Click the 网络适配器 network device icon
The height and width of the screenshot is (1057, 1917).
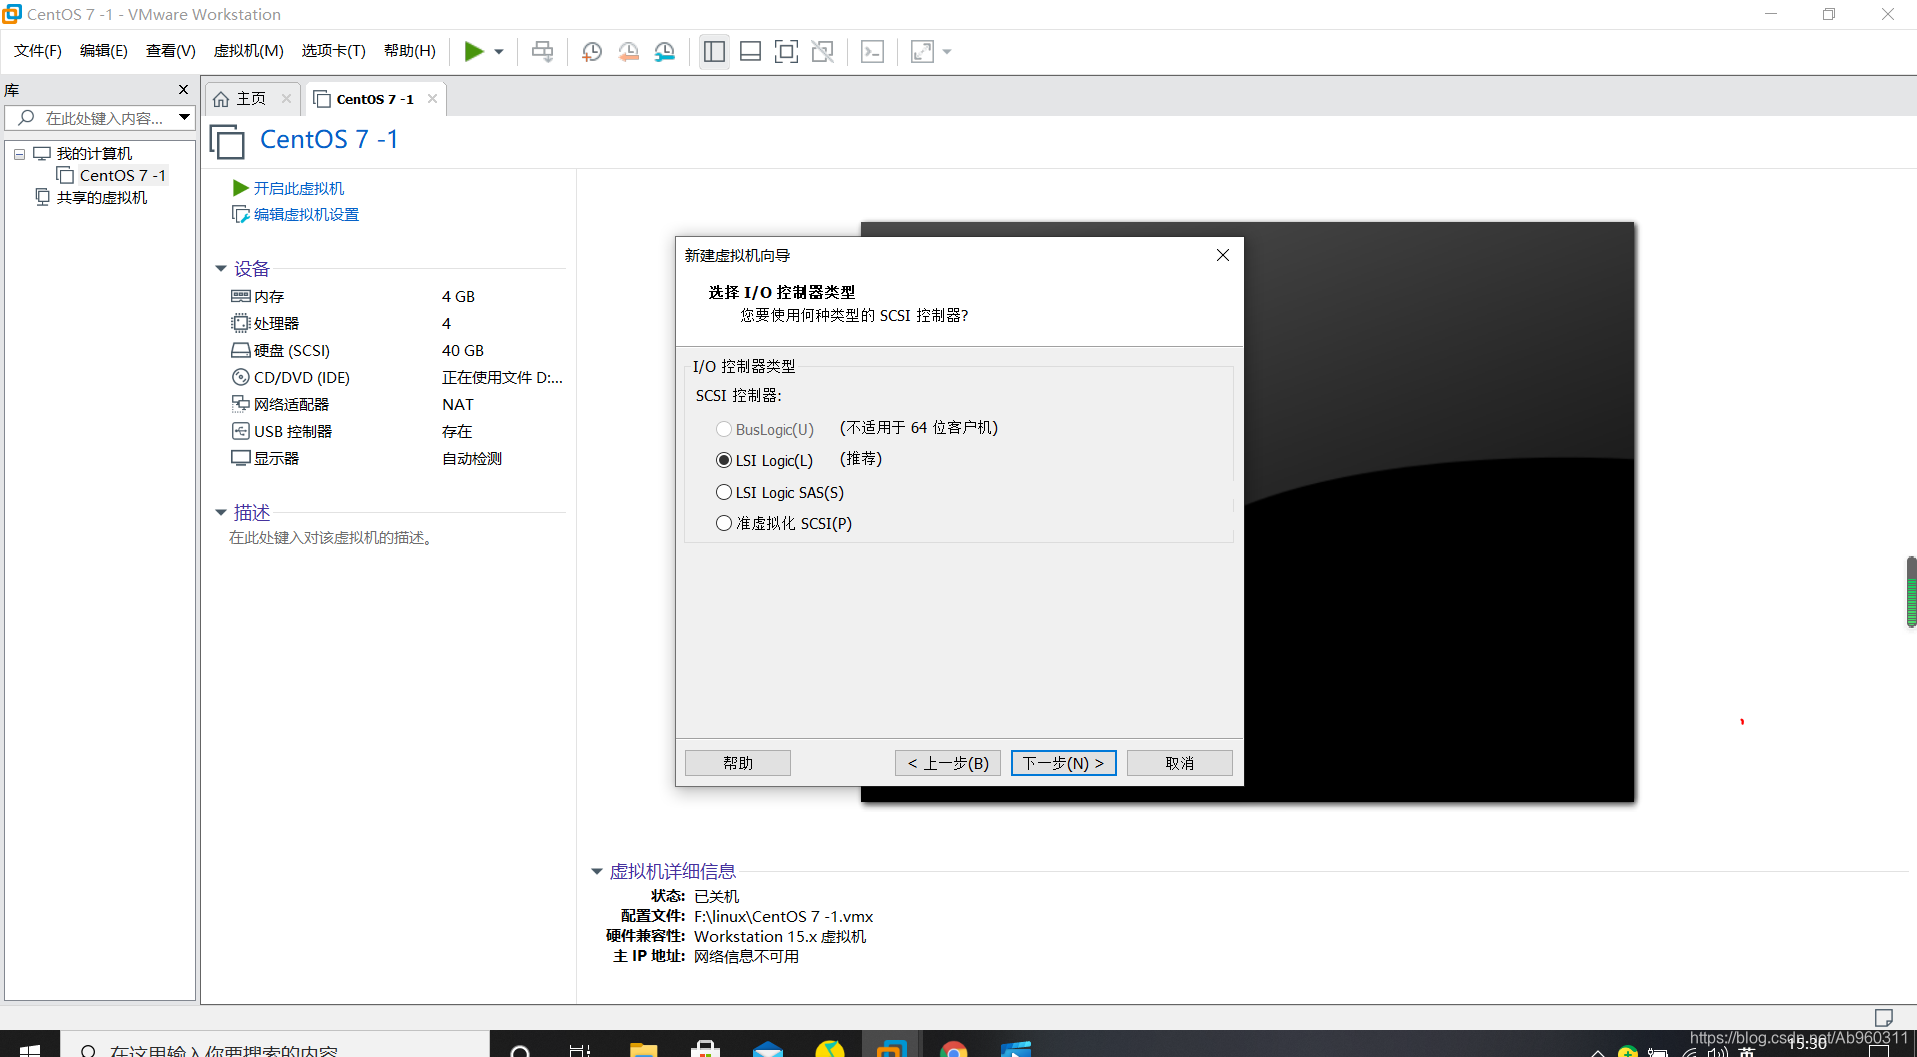(240, 404)
